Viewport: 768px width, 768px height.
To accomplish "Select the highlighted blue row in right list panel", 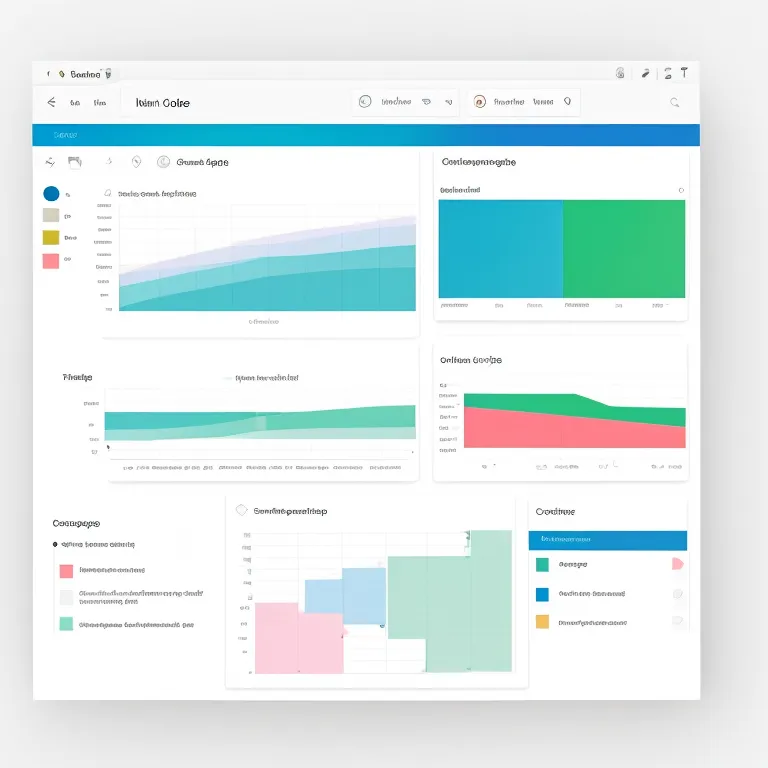I will [607, 540].
